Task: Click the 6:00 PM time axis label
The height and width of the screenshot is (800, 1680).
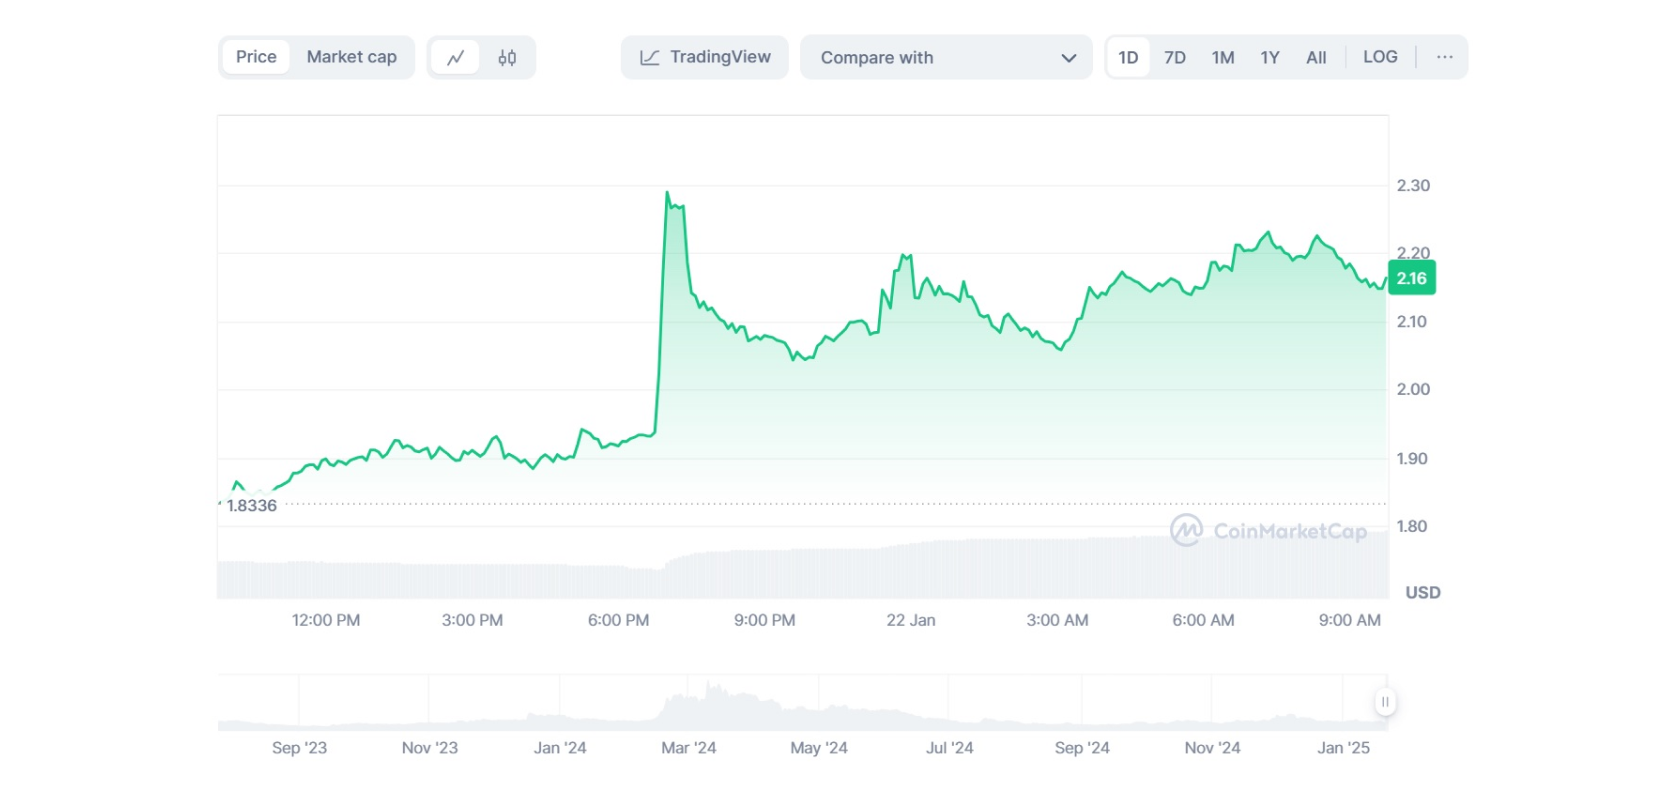Action: [x=618, y=620]
